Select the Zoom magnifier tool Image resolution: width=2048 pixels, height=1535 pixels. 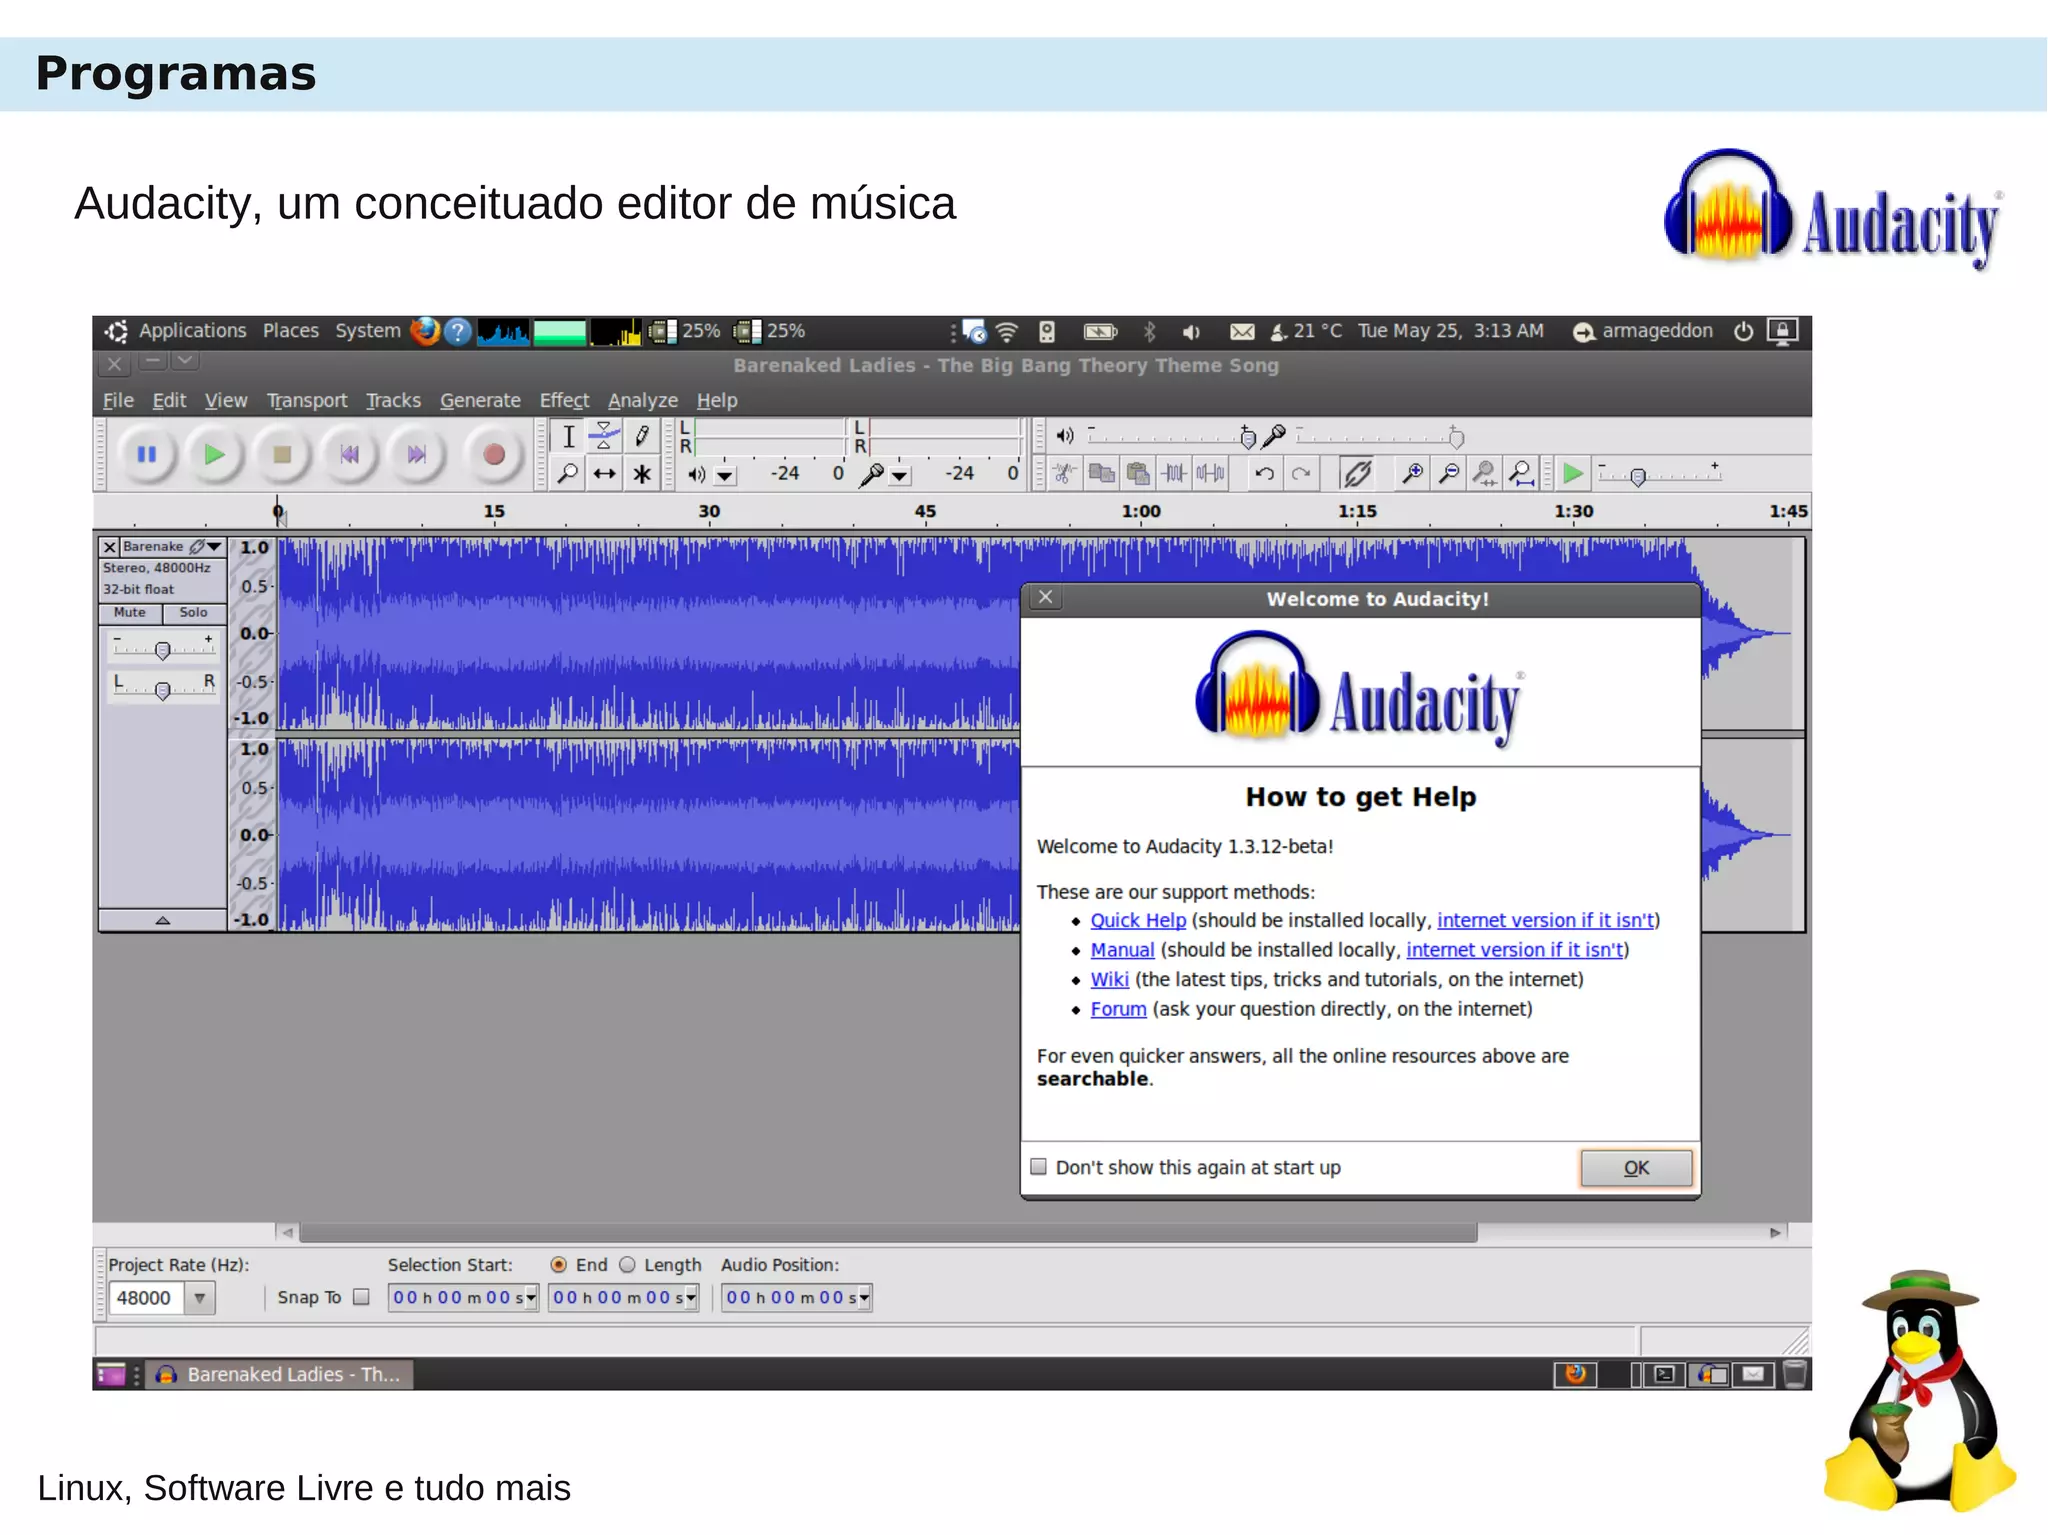pos(568,474)
